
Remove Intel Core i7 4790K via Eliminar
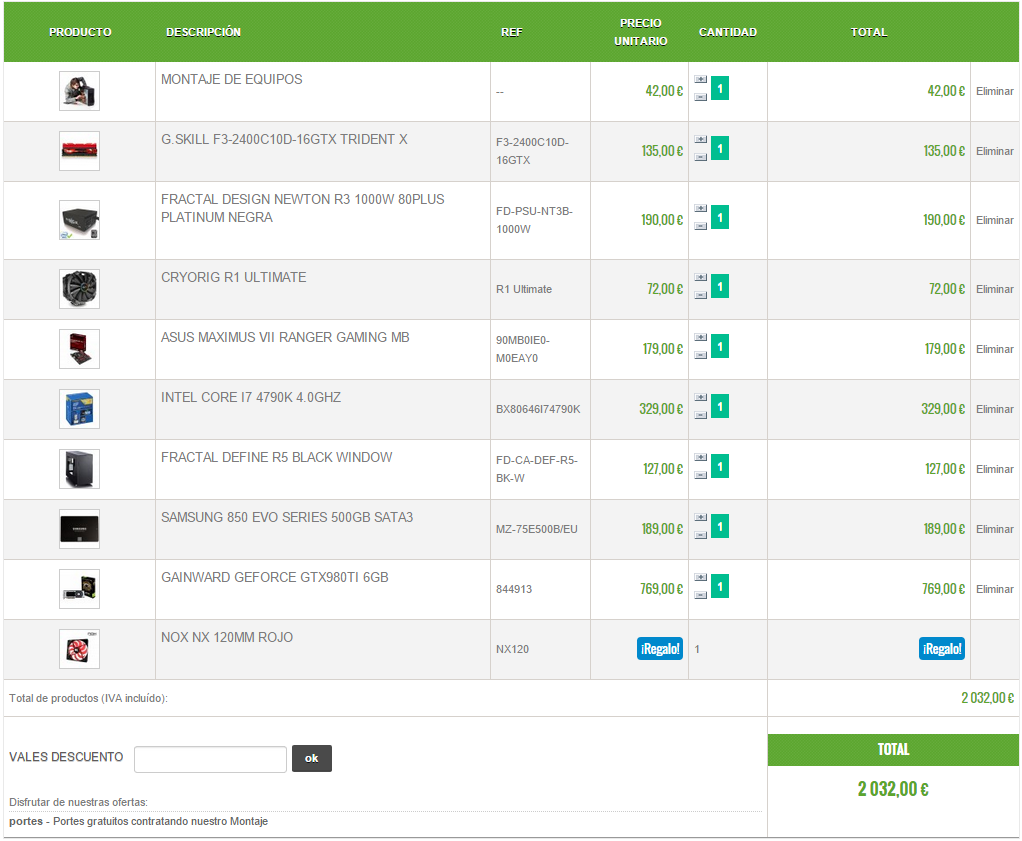tap(995, 409)
